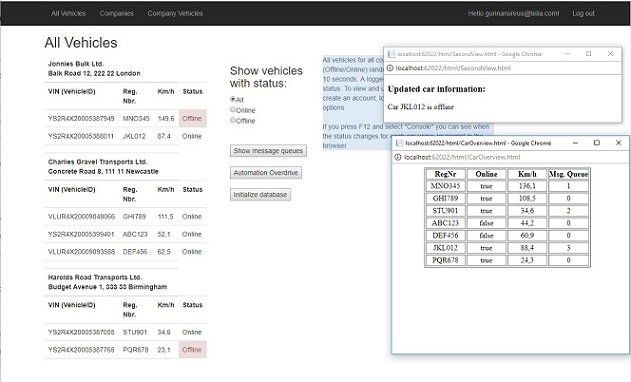
Task: Click the CarOverview window address bar URL
Action: click(462, 157)
